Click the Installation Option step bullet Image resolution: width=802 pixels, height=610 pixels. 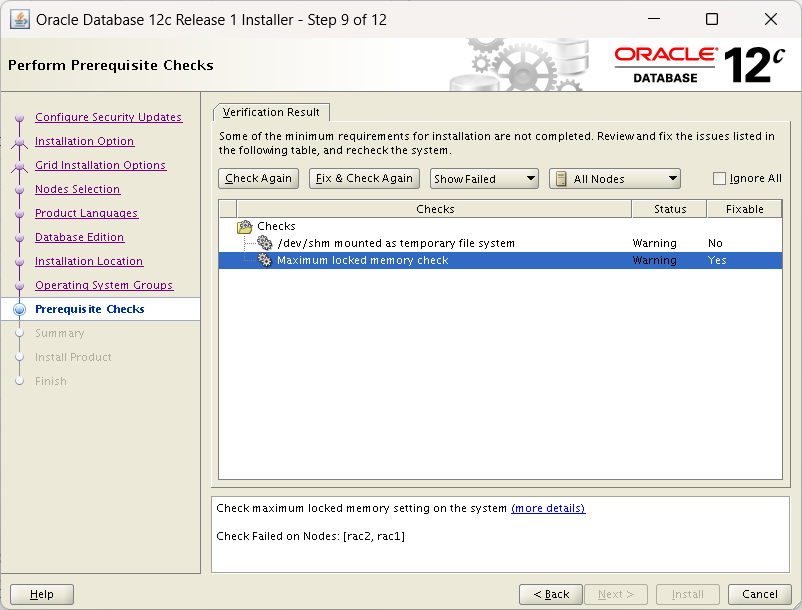19,142
